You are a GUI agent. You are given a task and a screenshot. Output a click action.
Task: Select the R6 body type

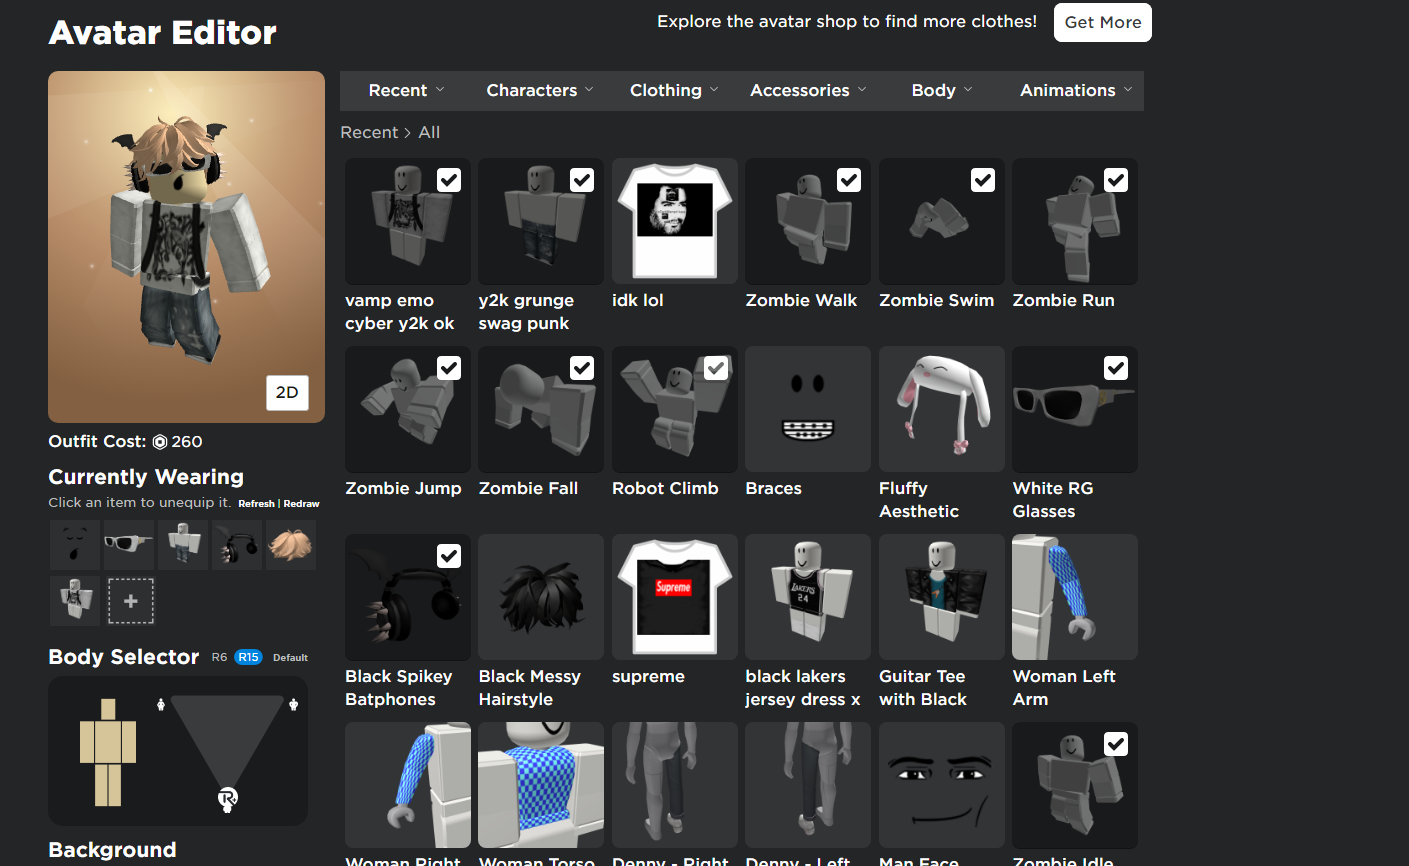coord(219,657)
